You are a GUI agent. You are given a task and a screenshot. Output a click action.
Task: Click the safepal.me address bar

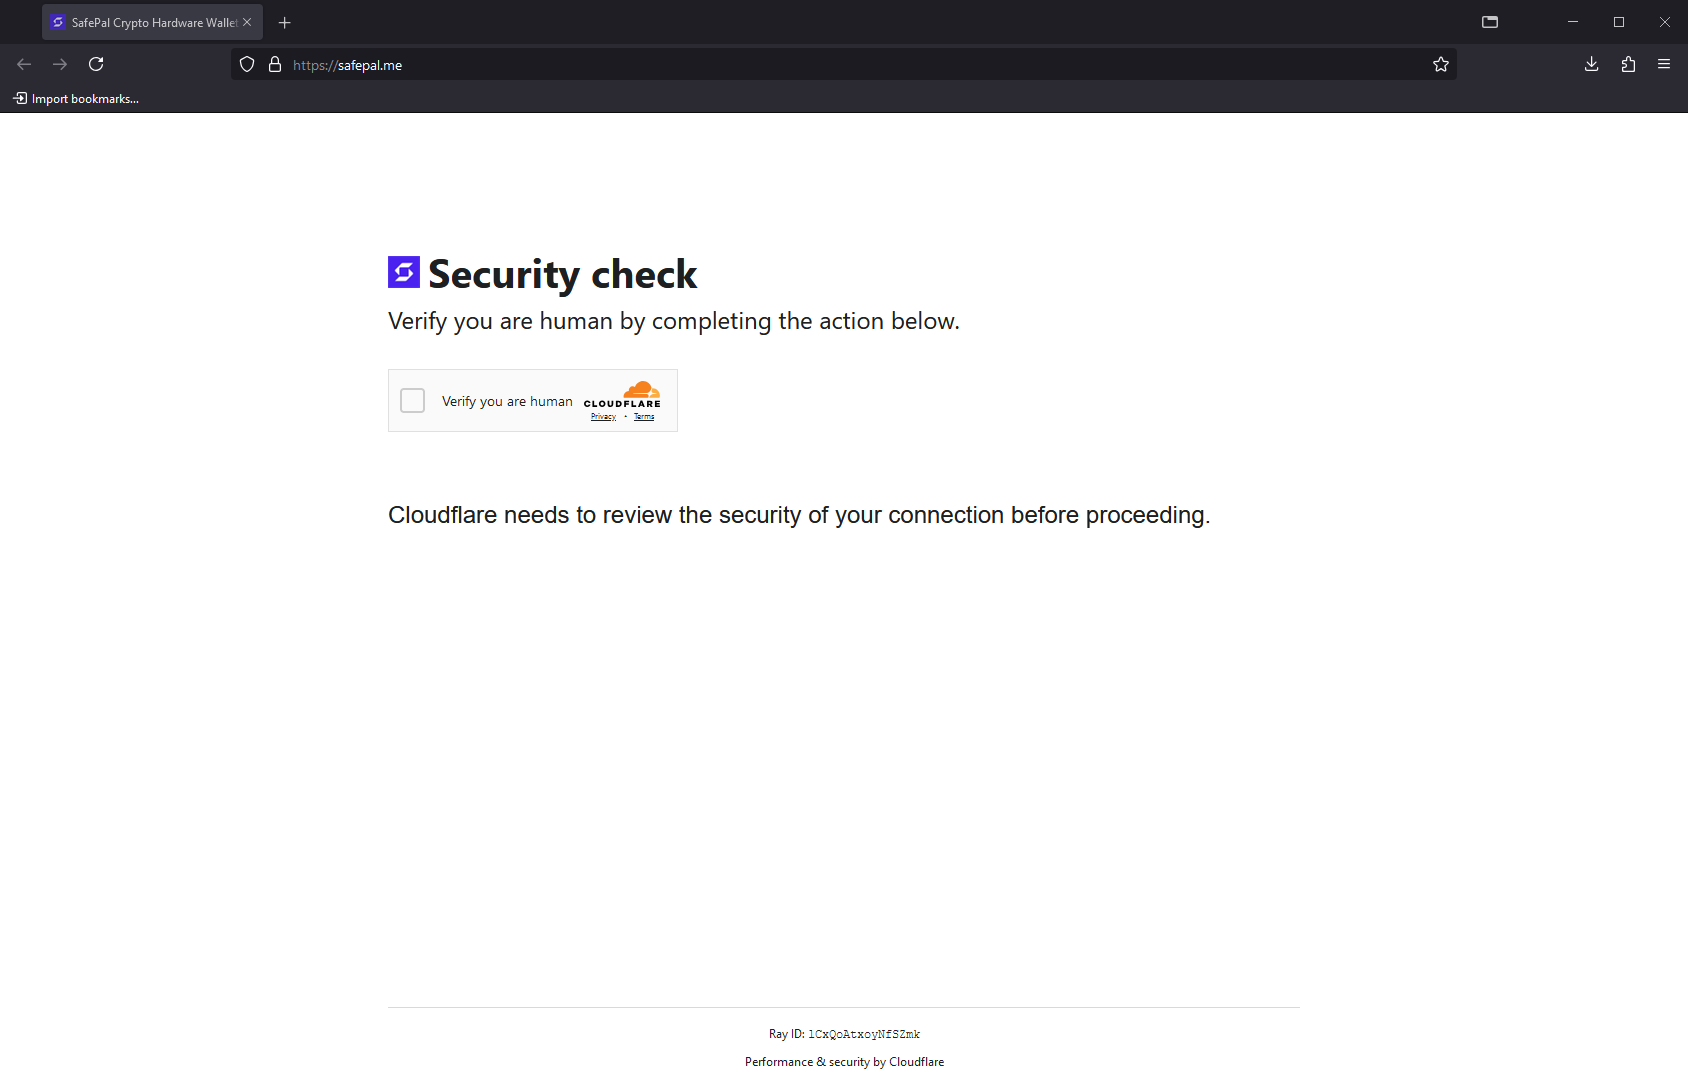click(x=860, y=65)
